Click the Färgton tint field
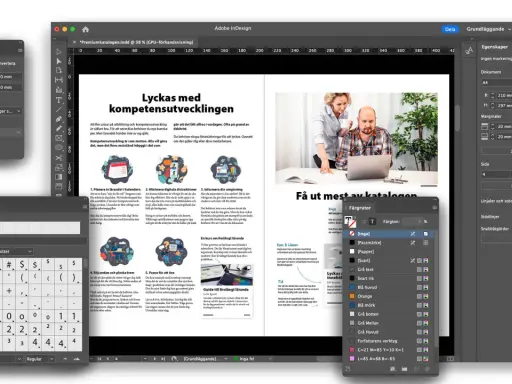This screenshot has width=512, height=384. point(412,221)
